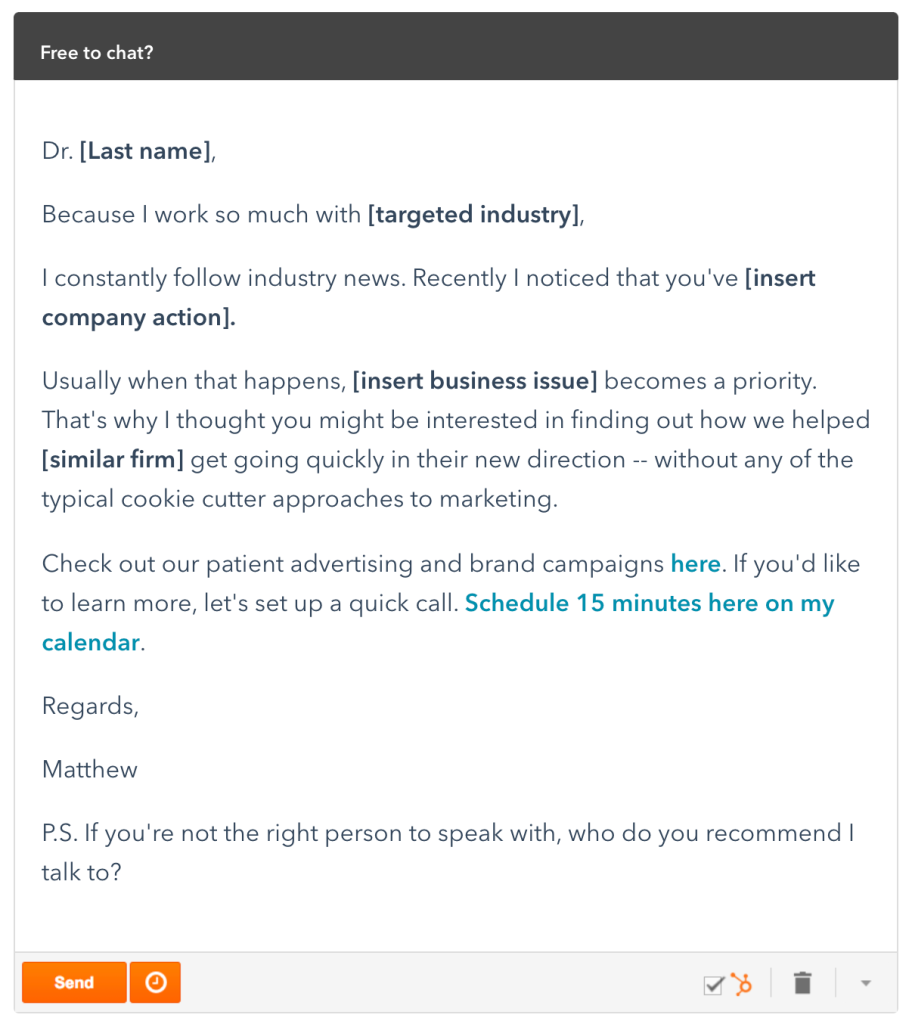Click the [Last name] placeholder

click(146, 151)
